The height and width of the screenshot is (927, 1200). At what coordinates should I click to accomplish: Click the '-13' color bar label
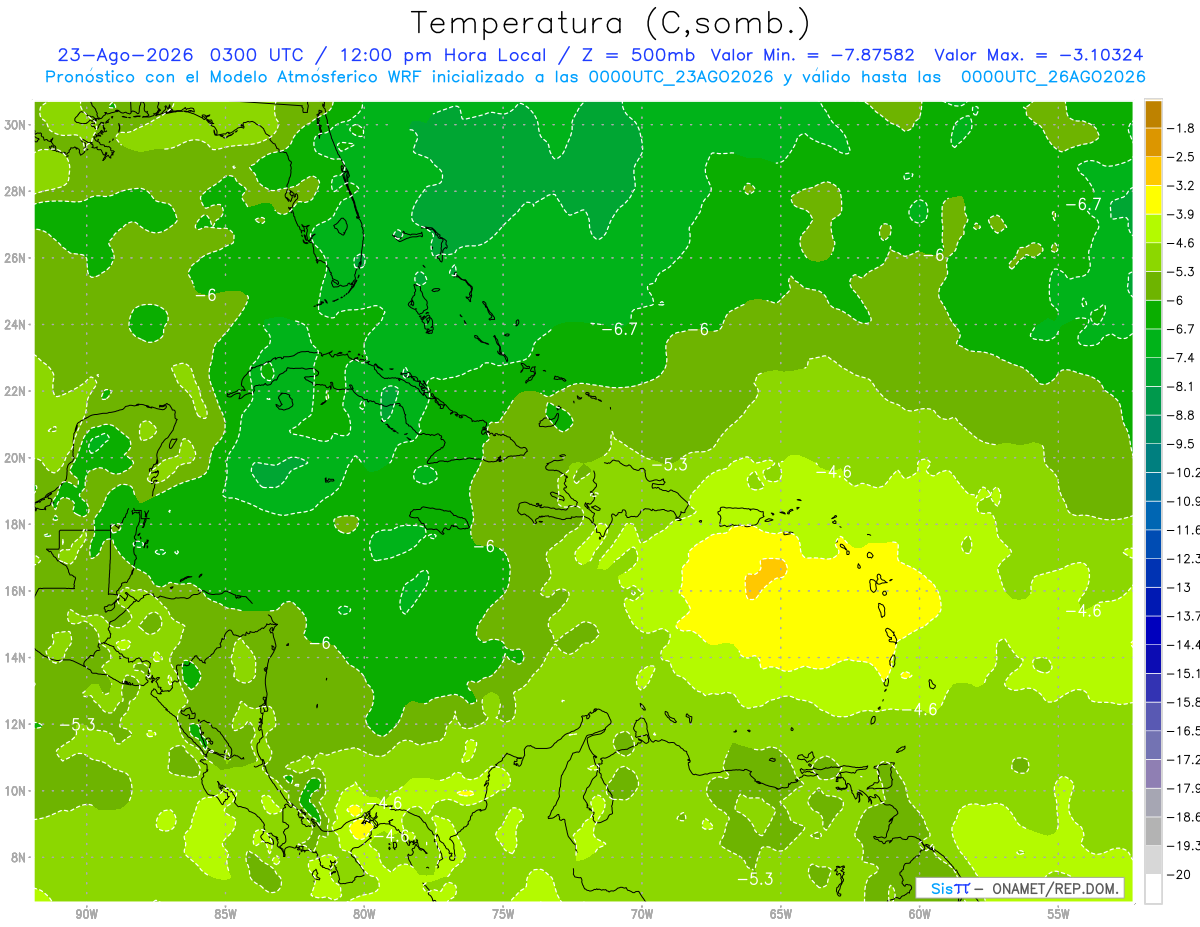[1179, 587]
